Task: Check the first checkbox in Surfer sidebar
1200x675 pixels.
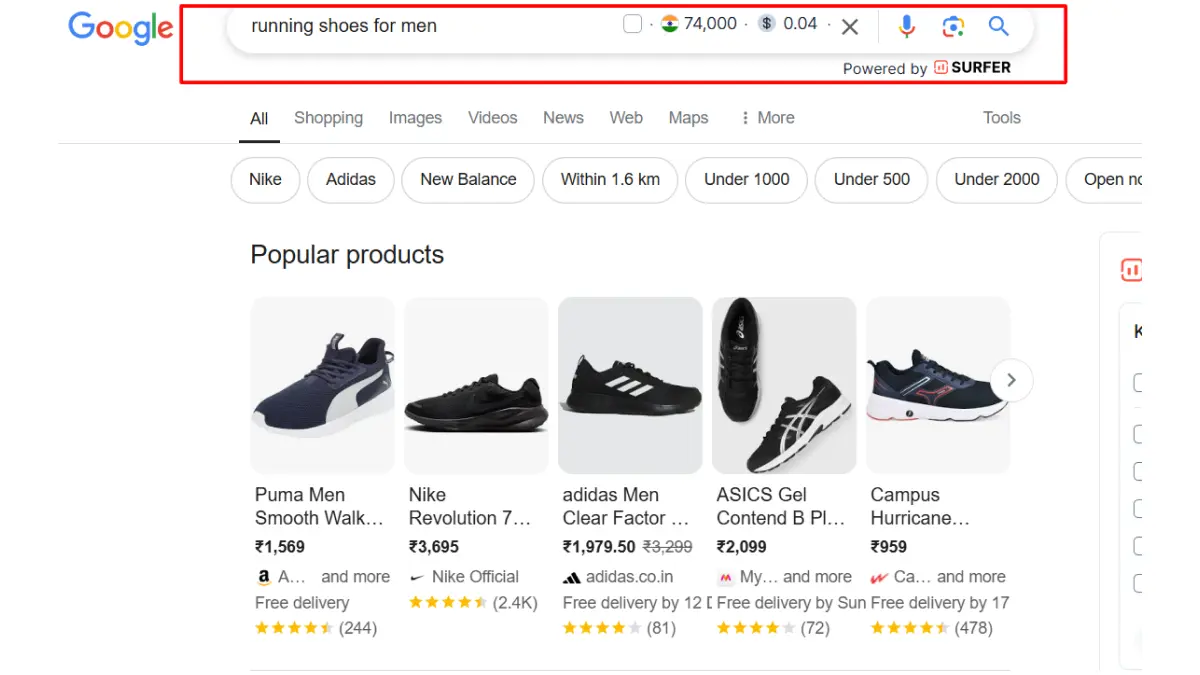Action: click(x=1138, y=383)
